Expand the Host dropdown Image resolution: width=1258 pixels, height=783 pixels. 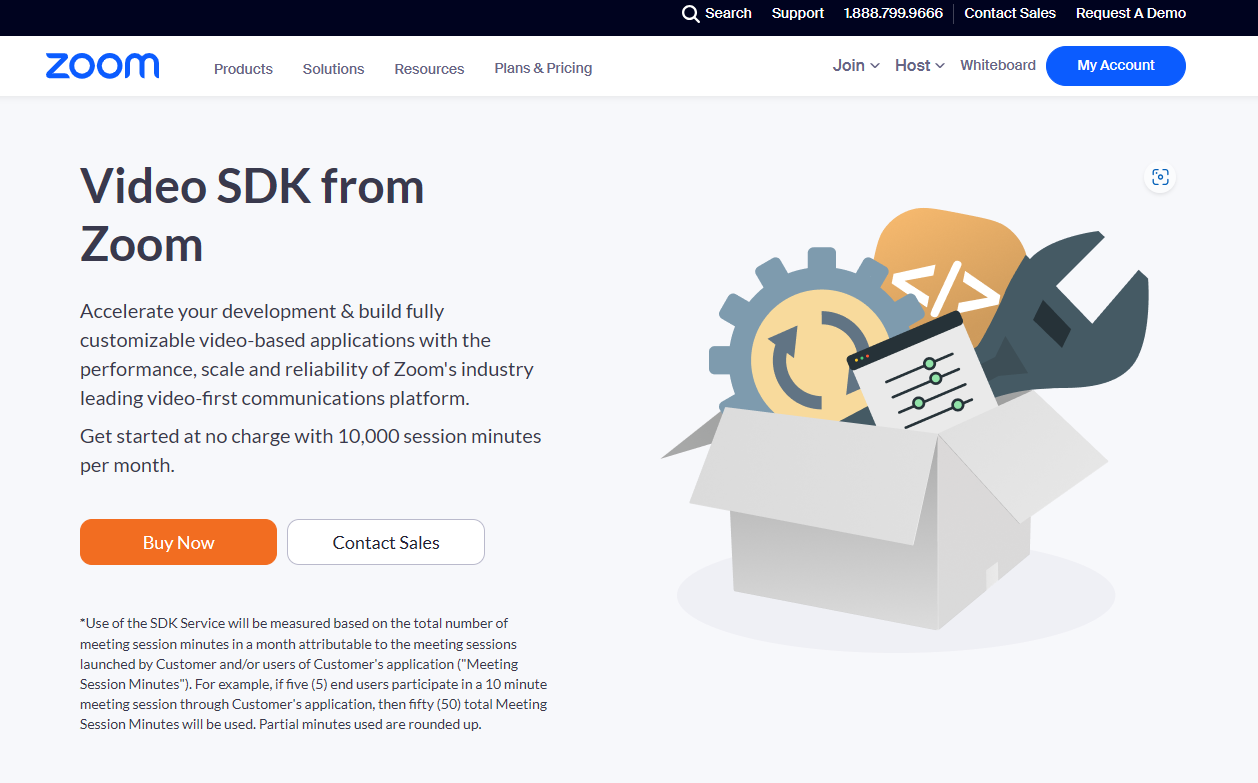919,65
